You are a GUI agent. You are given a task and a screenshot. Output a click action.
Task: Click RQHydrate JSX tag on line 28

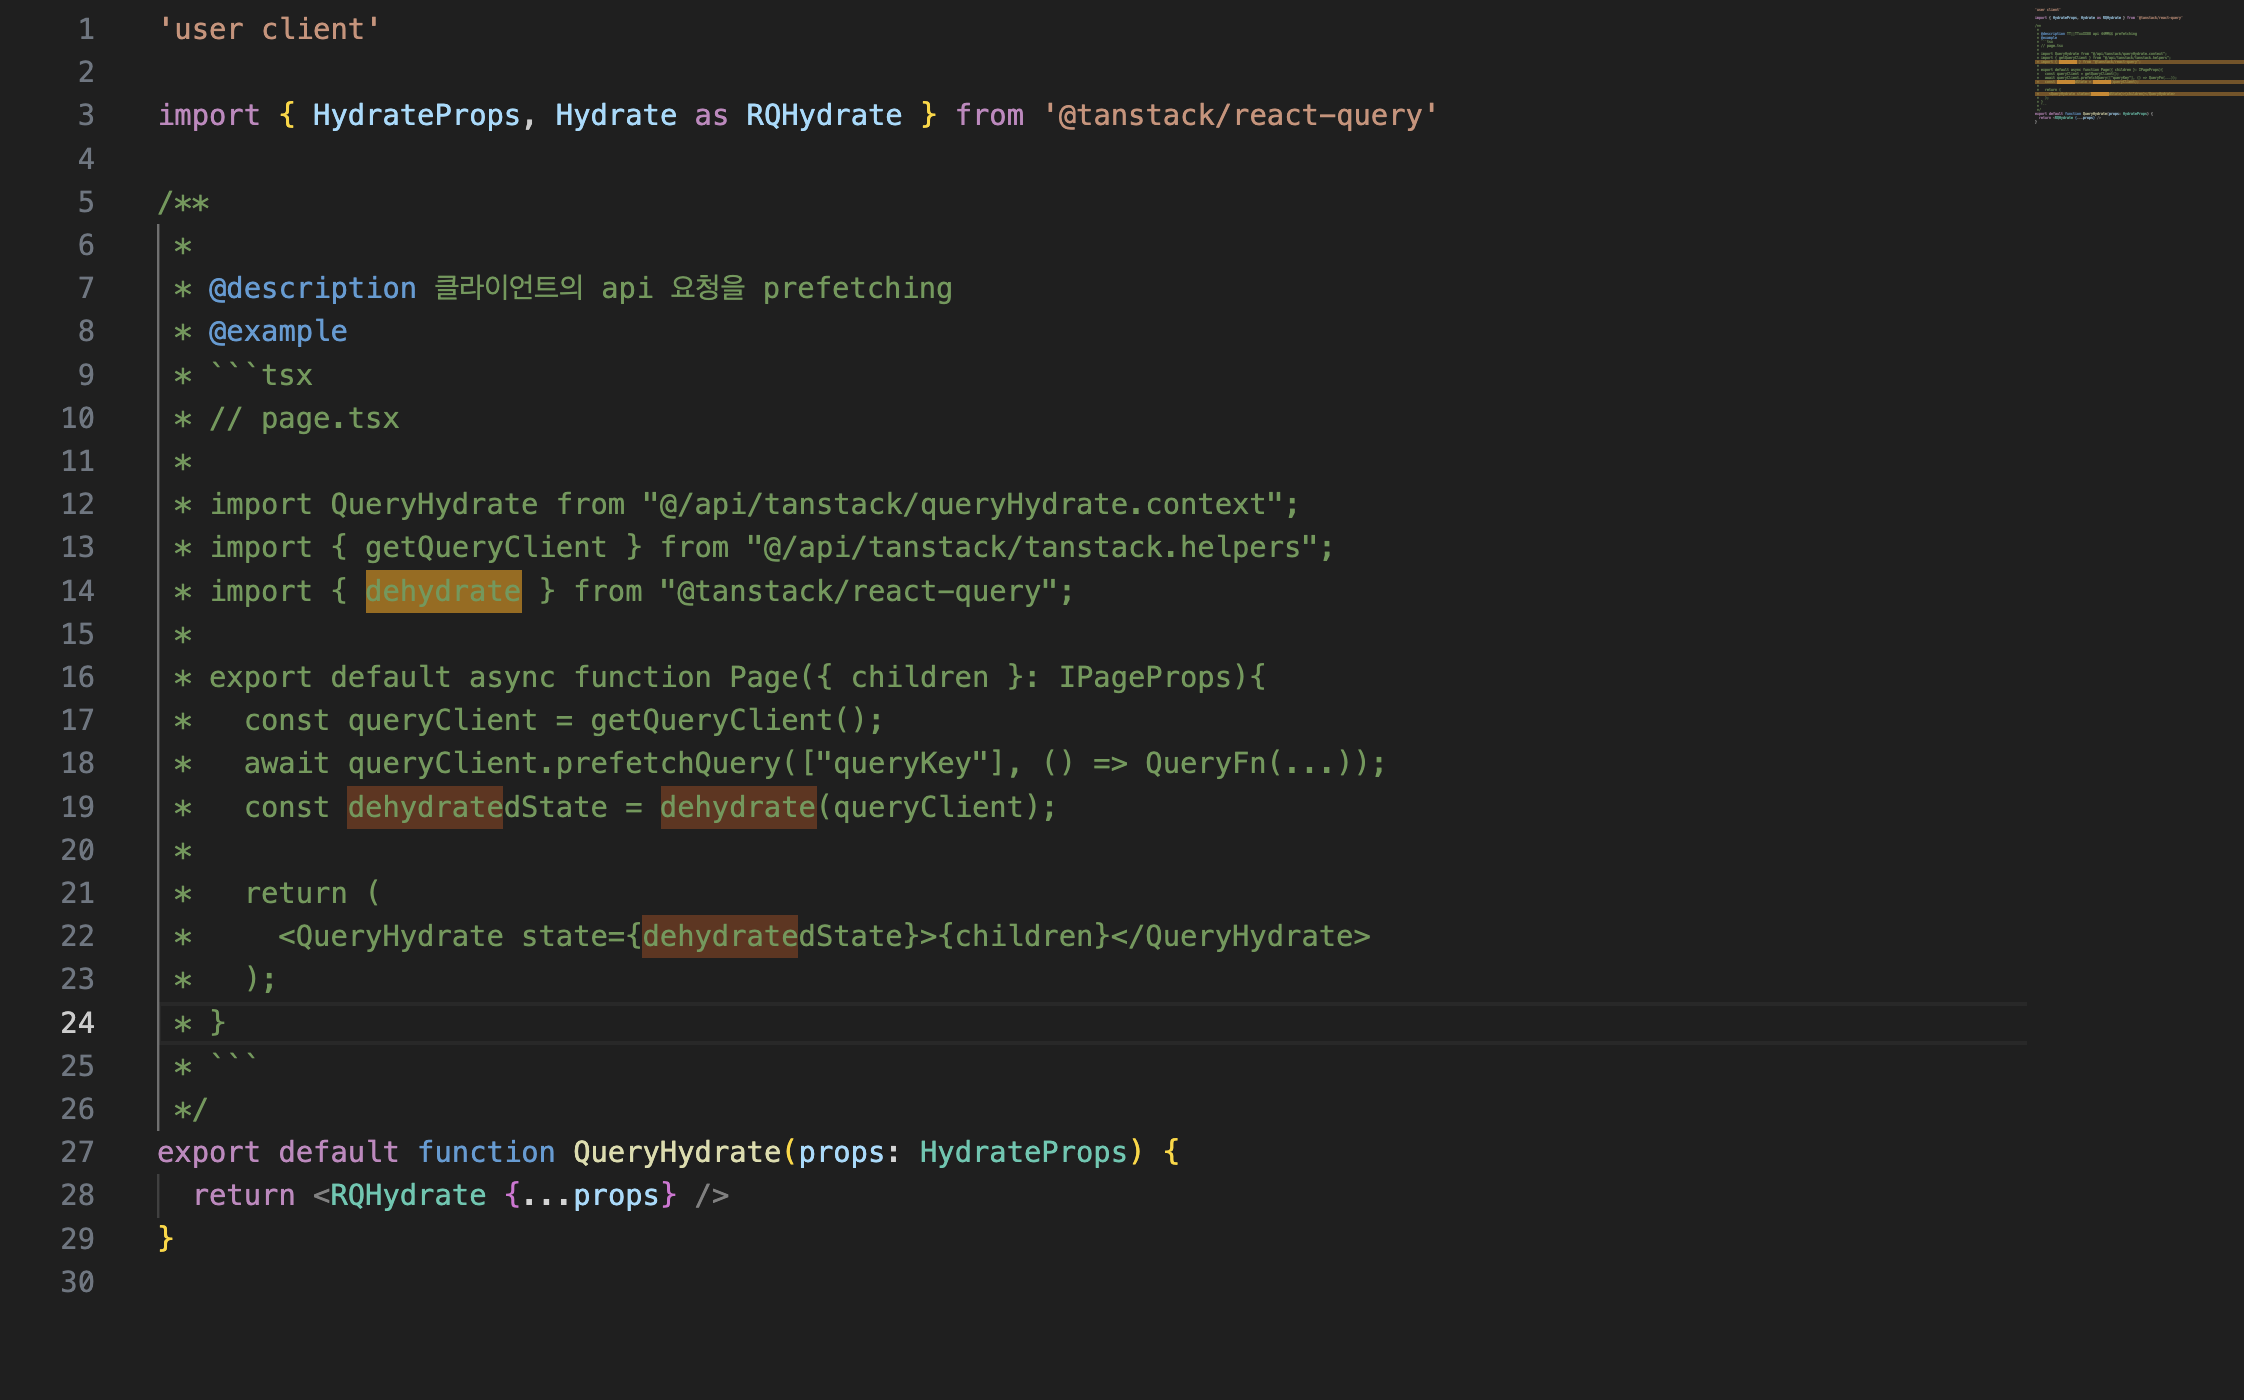(408, 1195)
